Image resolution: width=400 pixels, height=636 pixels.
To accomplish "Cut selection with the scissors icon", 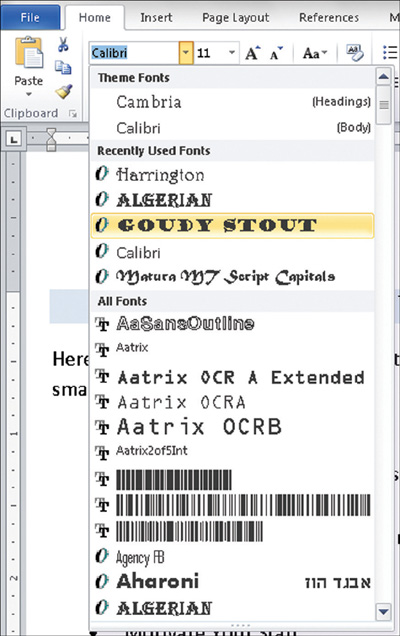I will point(63,44).
